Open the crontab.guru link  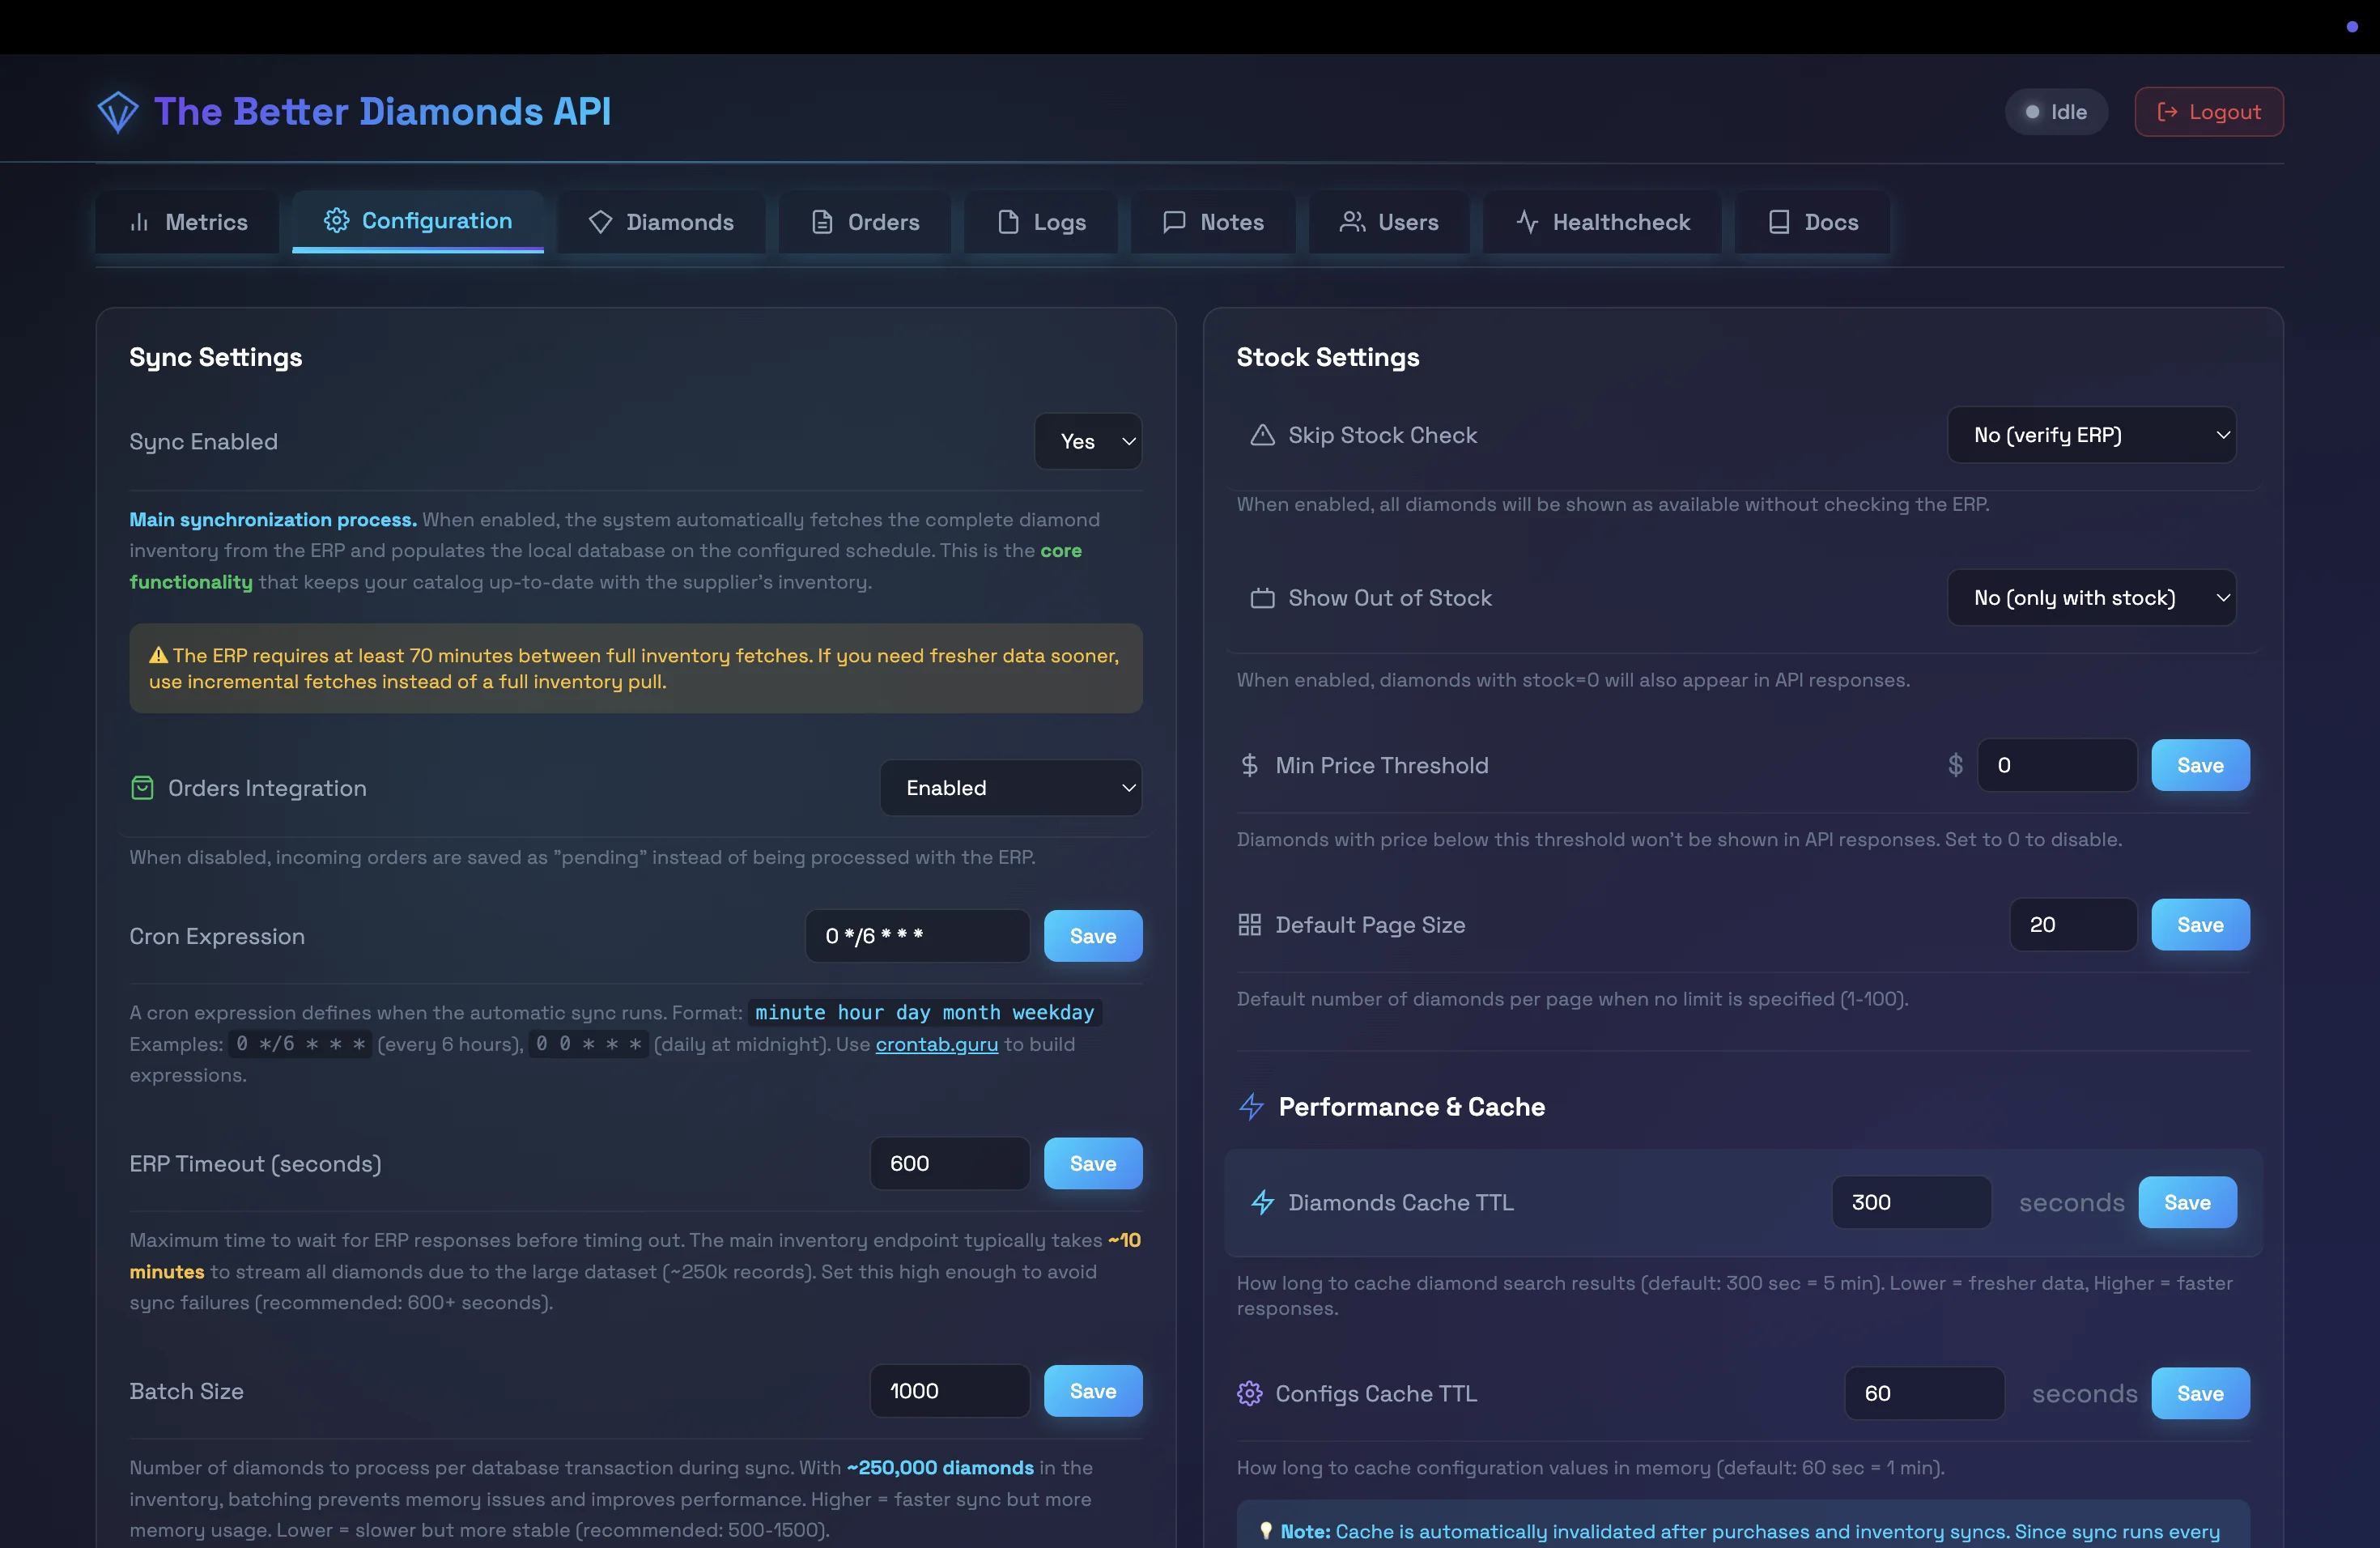(x=936, y=1044)
